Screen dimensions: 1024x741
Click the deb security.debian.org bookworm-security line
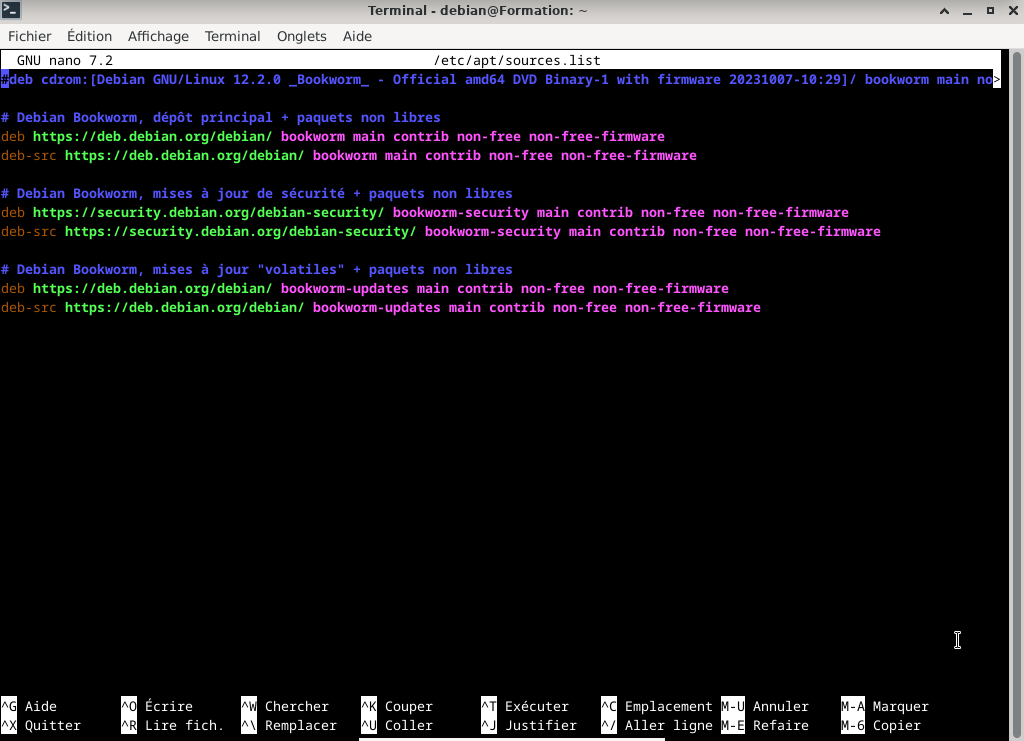[x=425, y=212]
